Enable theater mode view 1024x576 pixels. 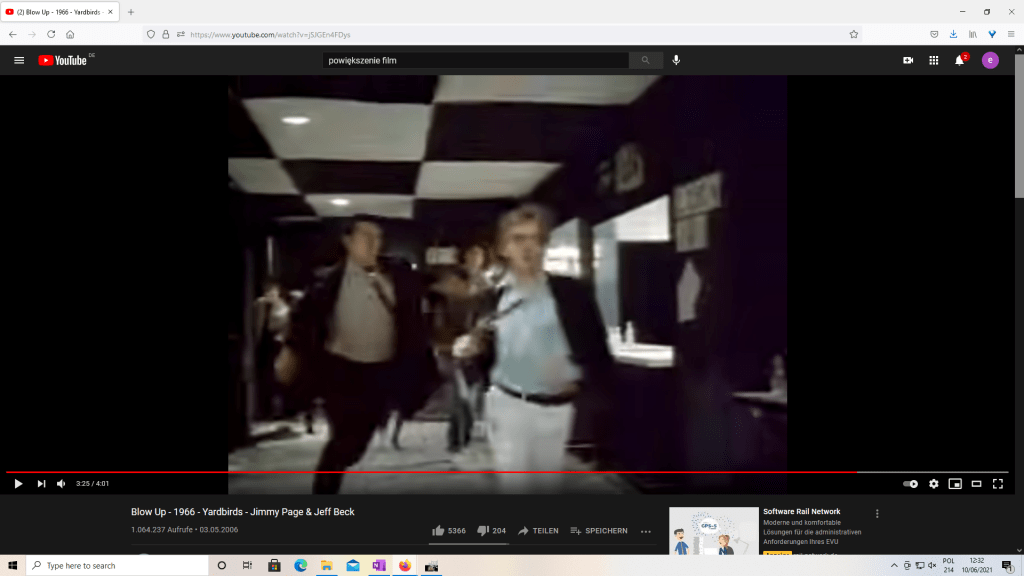[977, 484]
